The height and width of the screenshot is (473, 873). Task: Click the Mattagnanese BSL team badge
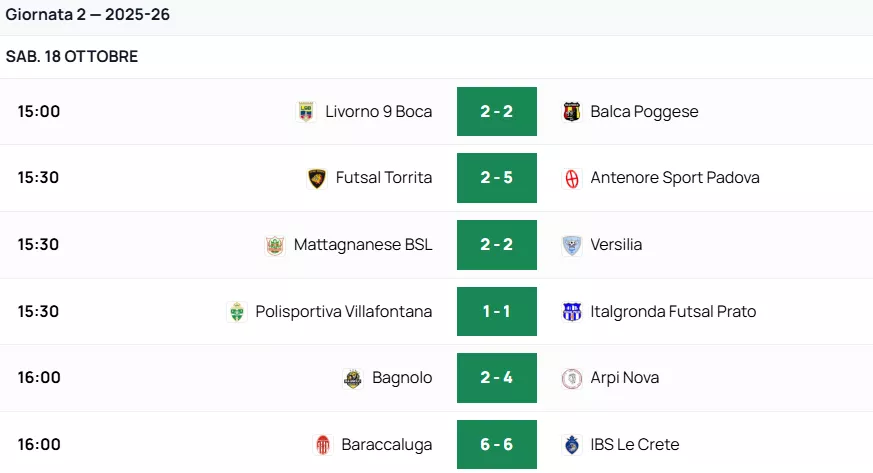click(275, 245)
